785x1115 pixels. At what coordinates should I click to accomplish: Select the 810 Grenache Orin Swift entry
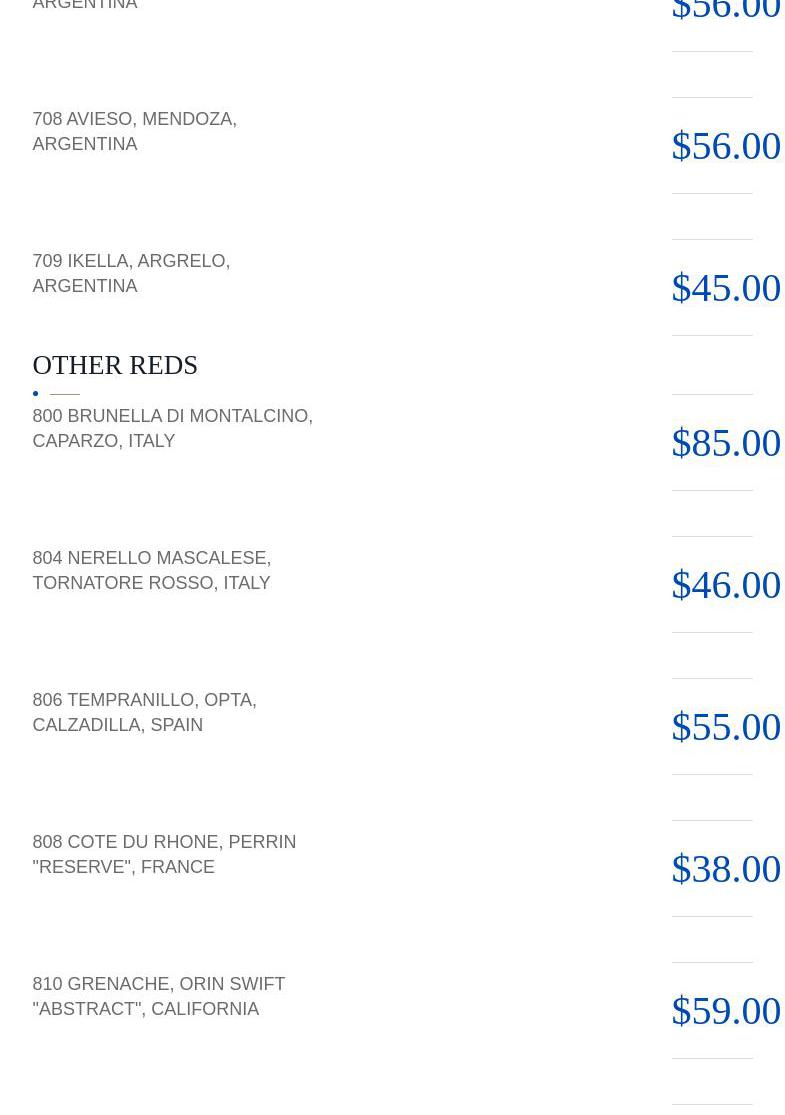(158, 996)
